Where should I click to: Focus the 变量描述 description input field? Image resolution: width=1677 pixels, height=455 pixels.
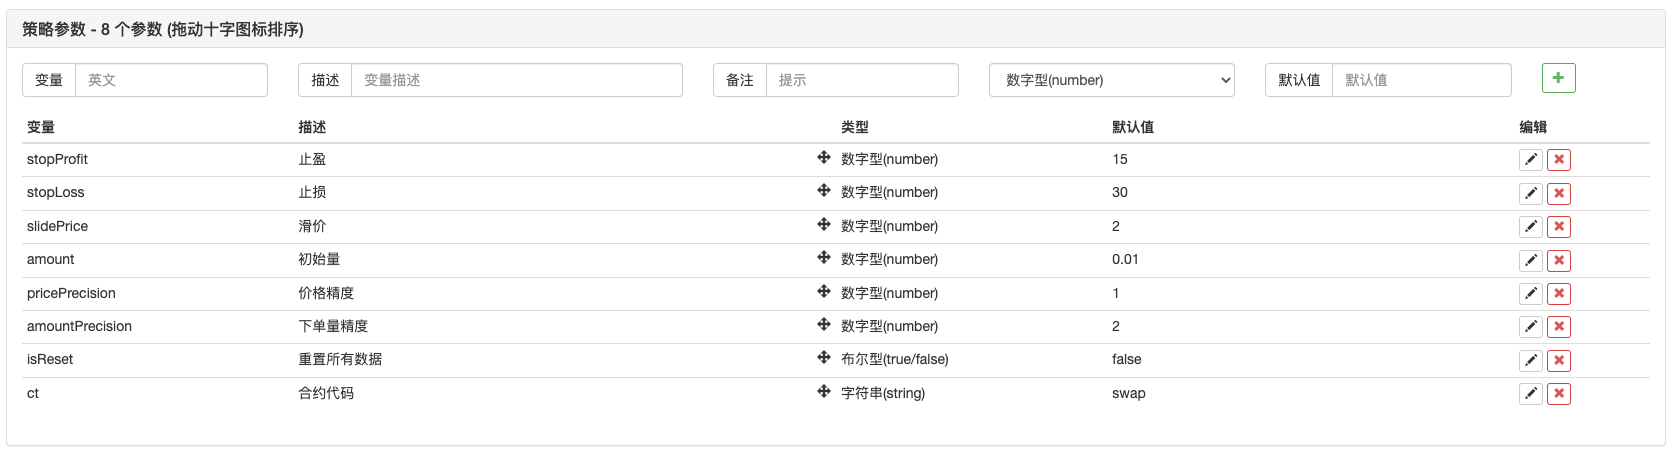[516, 80]
